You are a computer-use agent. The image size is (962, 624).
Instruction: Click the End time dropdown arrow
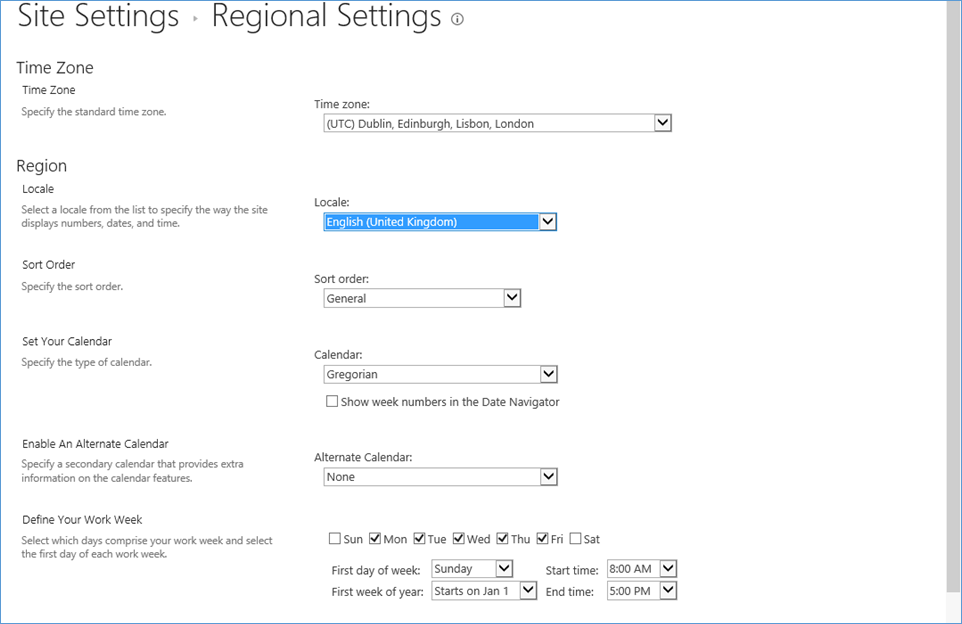pos(669,590)
